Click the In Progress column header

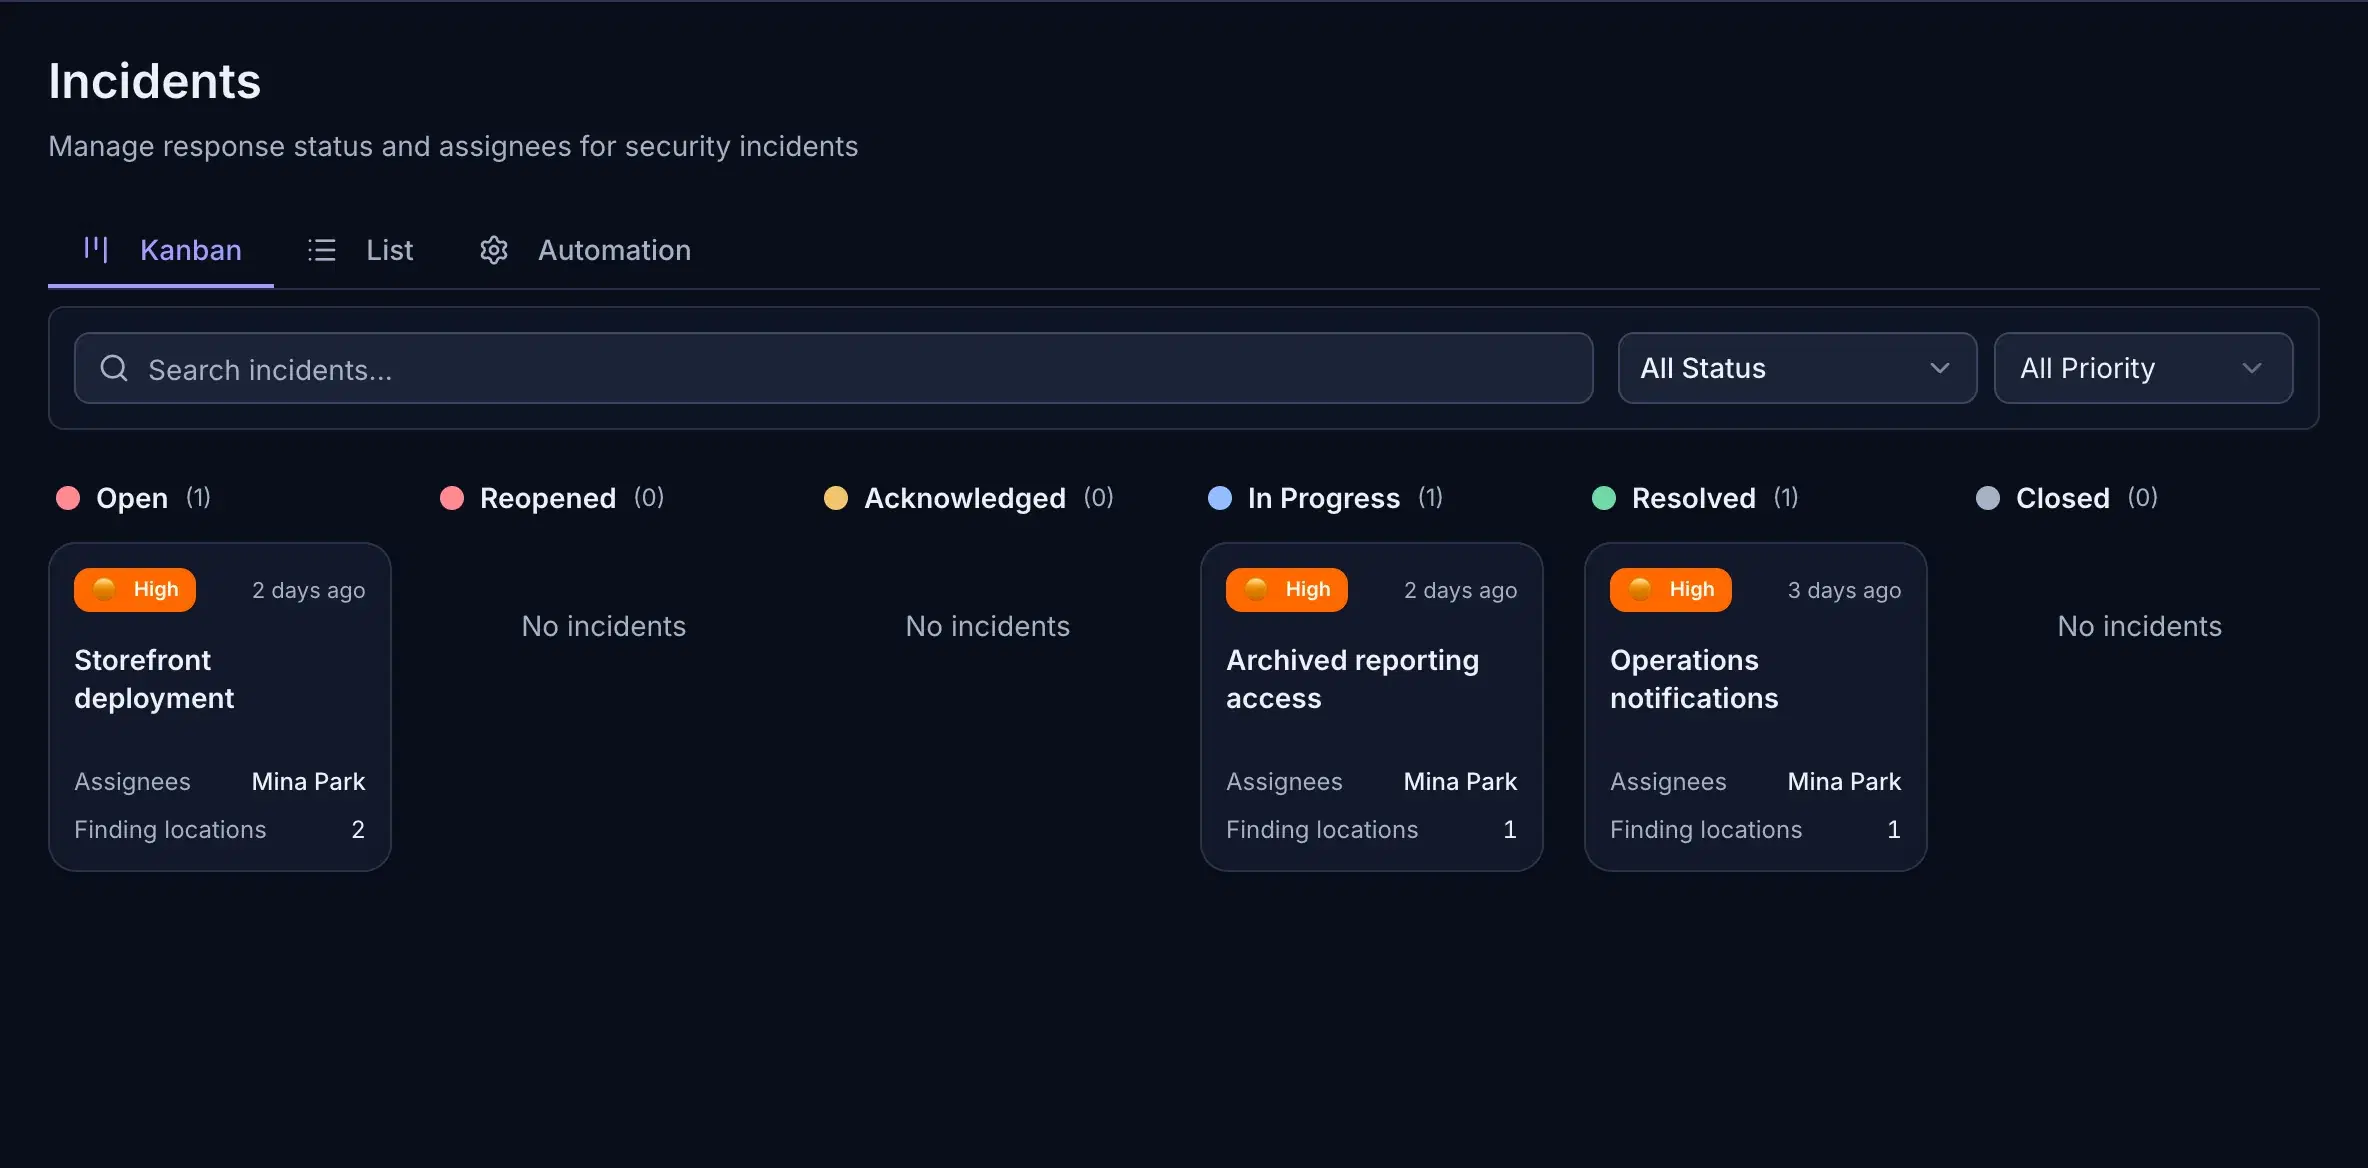(1324, 498)
